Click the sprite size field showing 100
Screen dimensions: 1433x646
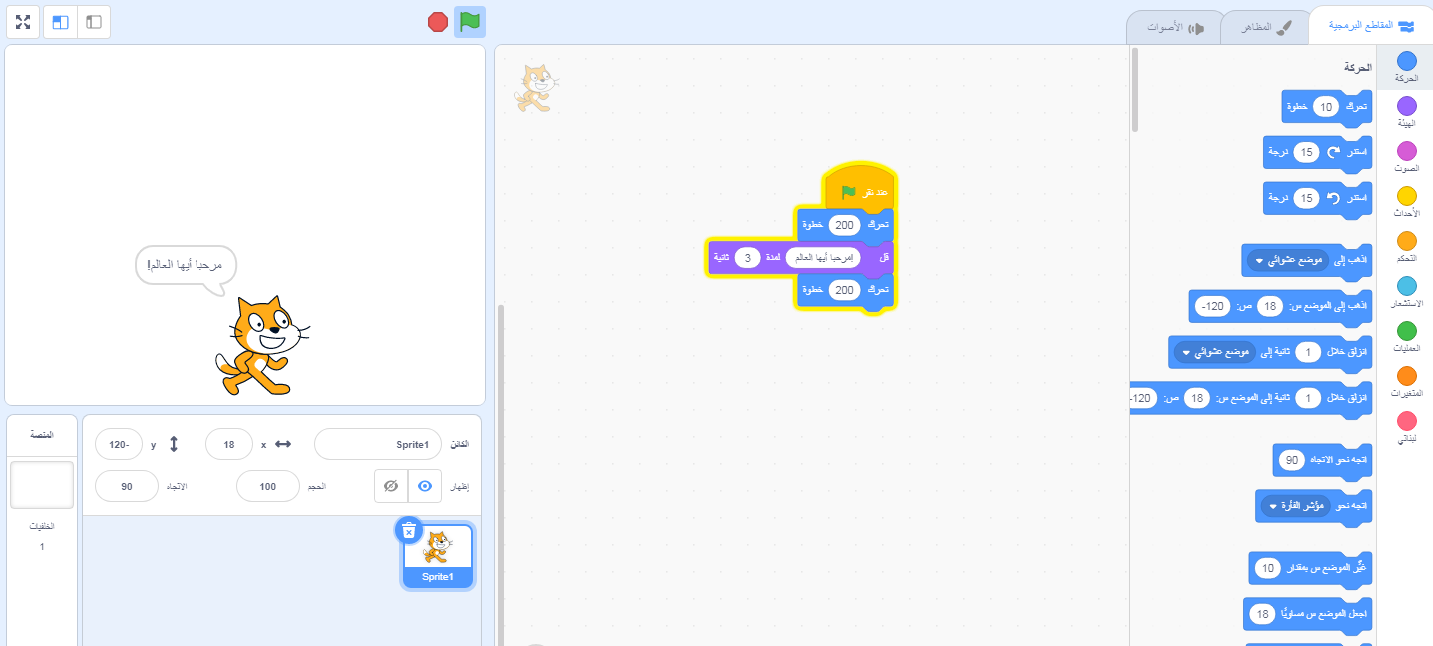point(268,486)
